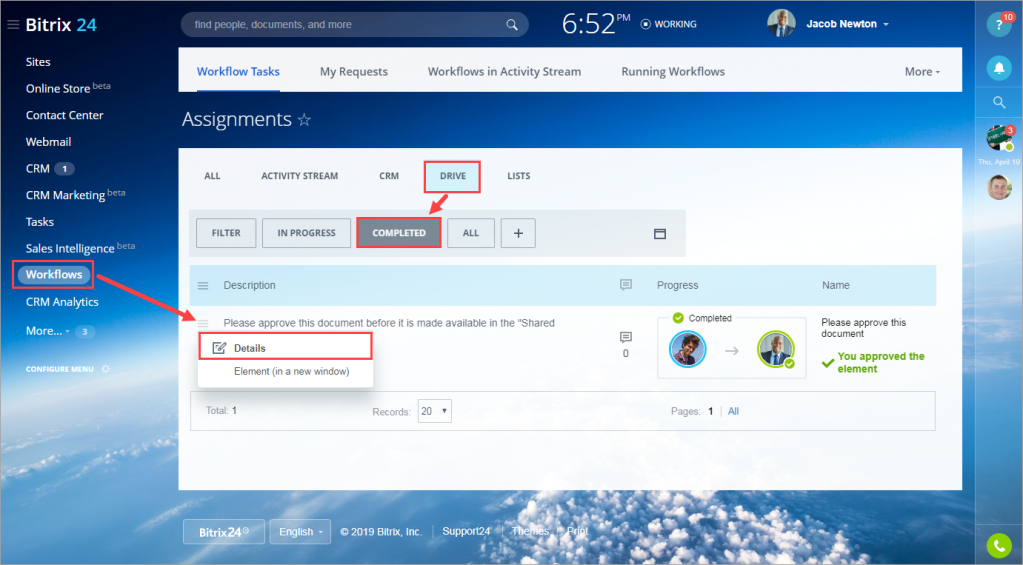Screen dimensions: 1023x565
Task: Select the CRM category tab
Action: coord(389,176)
